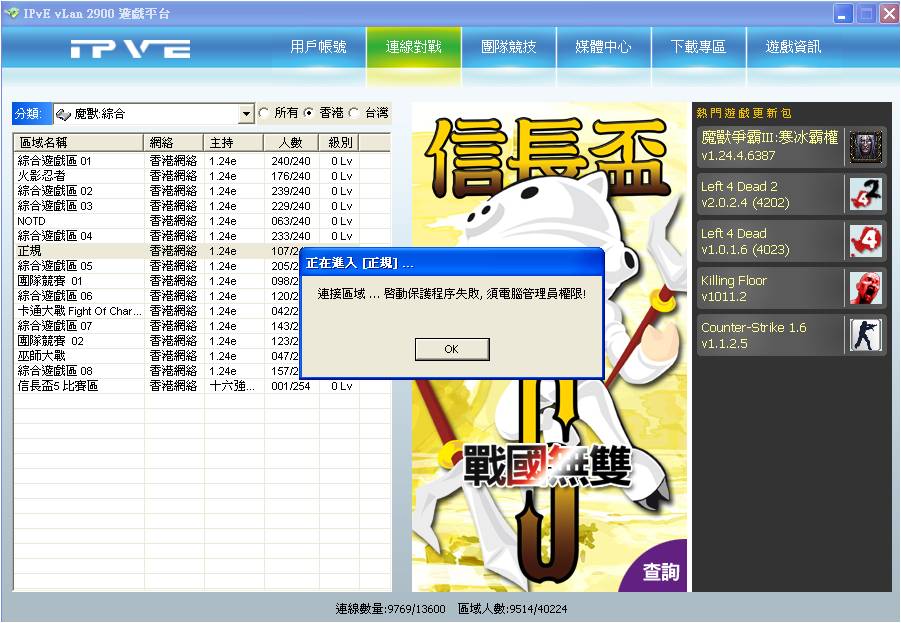The width and height of the screenshot is (901, 623).
Task: Select the 信長盃5 比賽區 room
Action: pyautogui.click(x=202, y=386)
